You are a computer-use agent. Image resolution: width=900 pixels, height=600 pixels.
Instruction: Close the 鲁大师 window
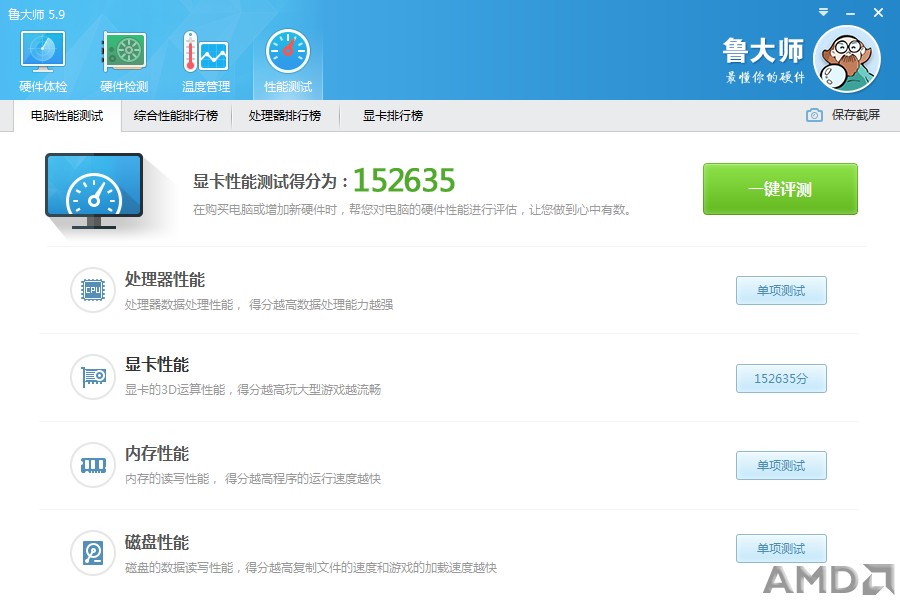pyautogui.click(x=878, y=13)
